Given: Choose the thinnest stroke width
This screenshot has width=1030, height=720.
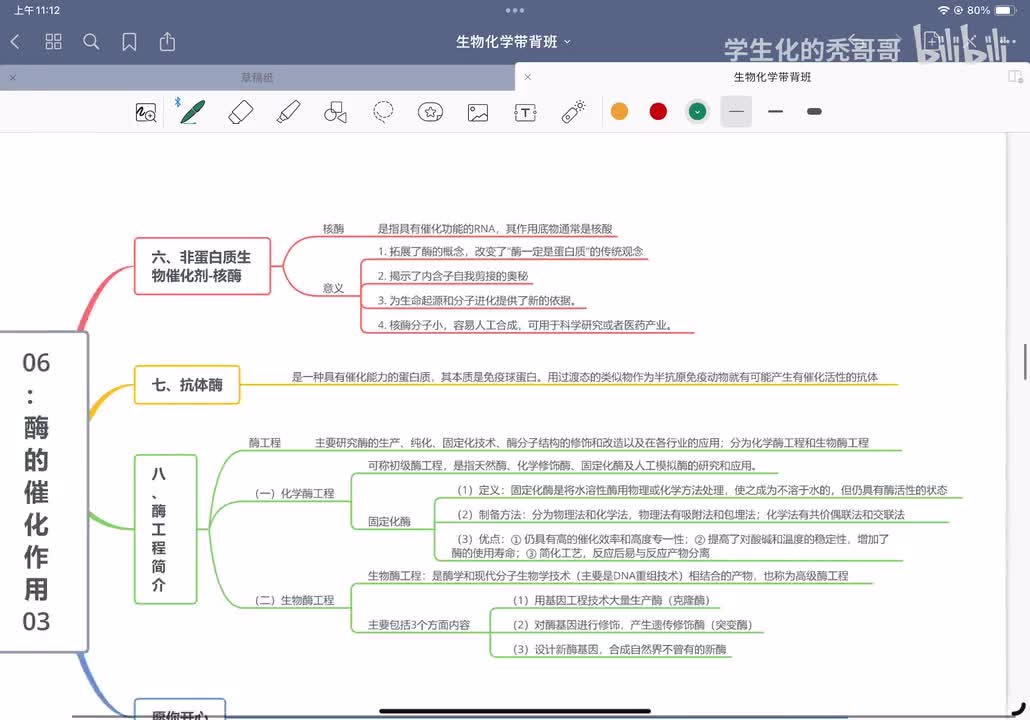Looking at the screenshot, I should click(736, 112).
